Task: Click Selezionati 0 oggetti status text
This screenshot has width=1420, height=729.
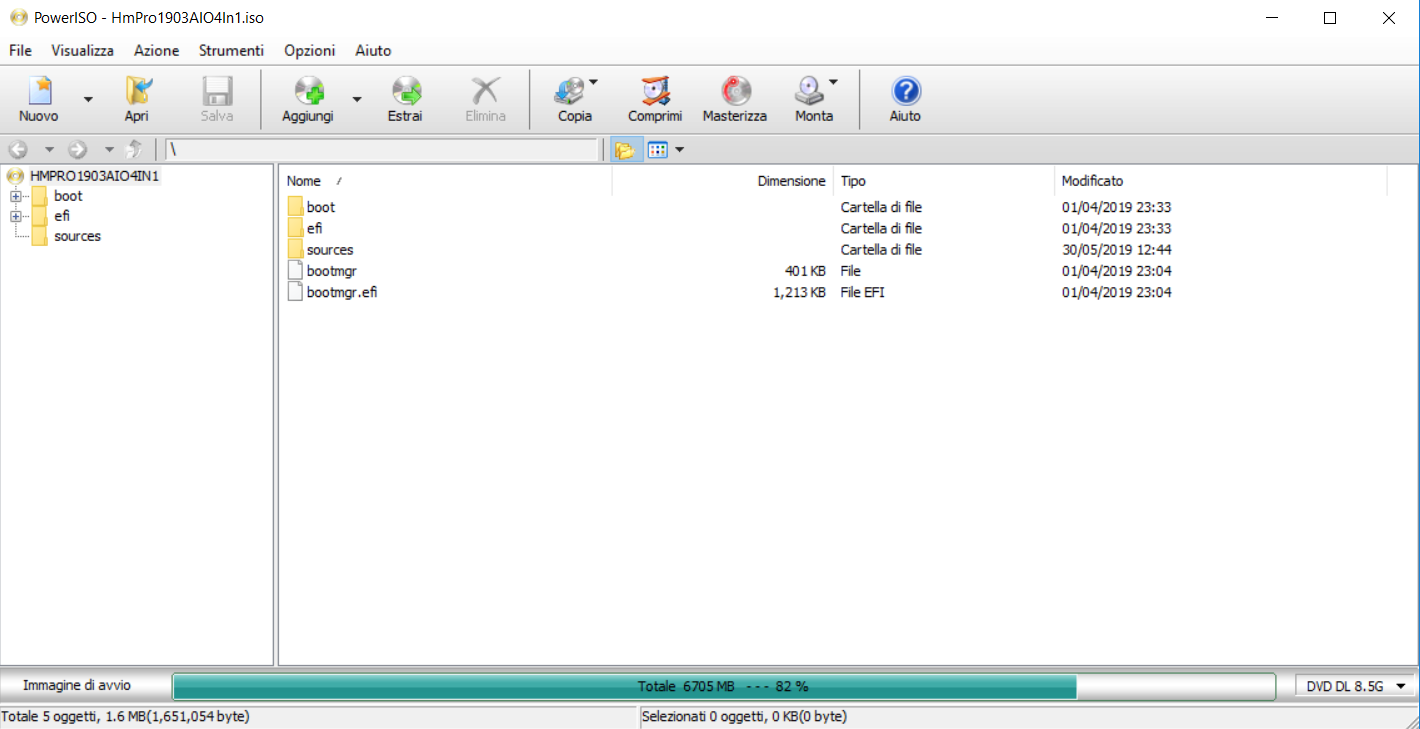Action: (x=744, y=716)
